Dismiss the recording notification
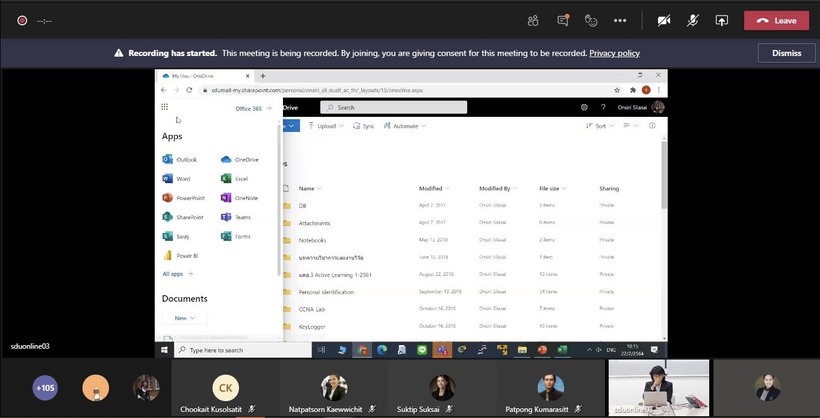The image size is (820, 418). pos(787,53)
